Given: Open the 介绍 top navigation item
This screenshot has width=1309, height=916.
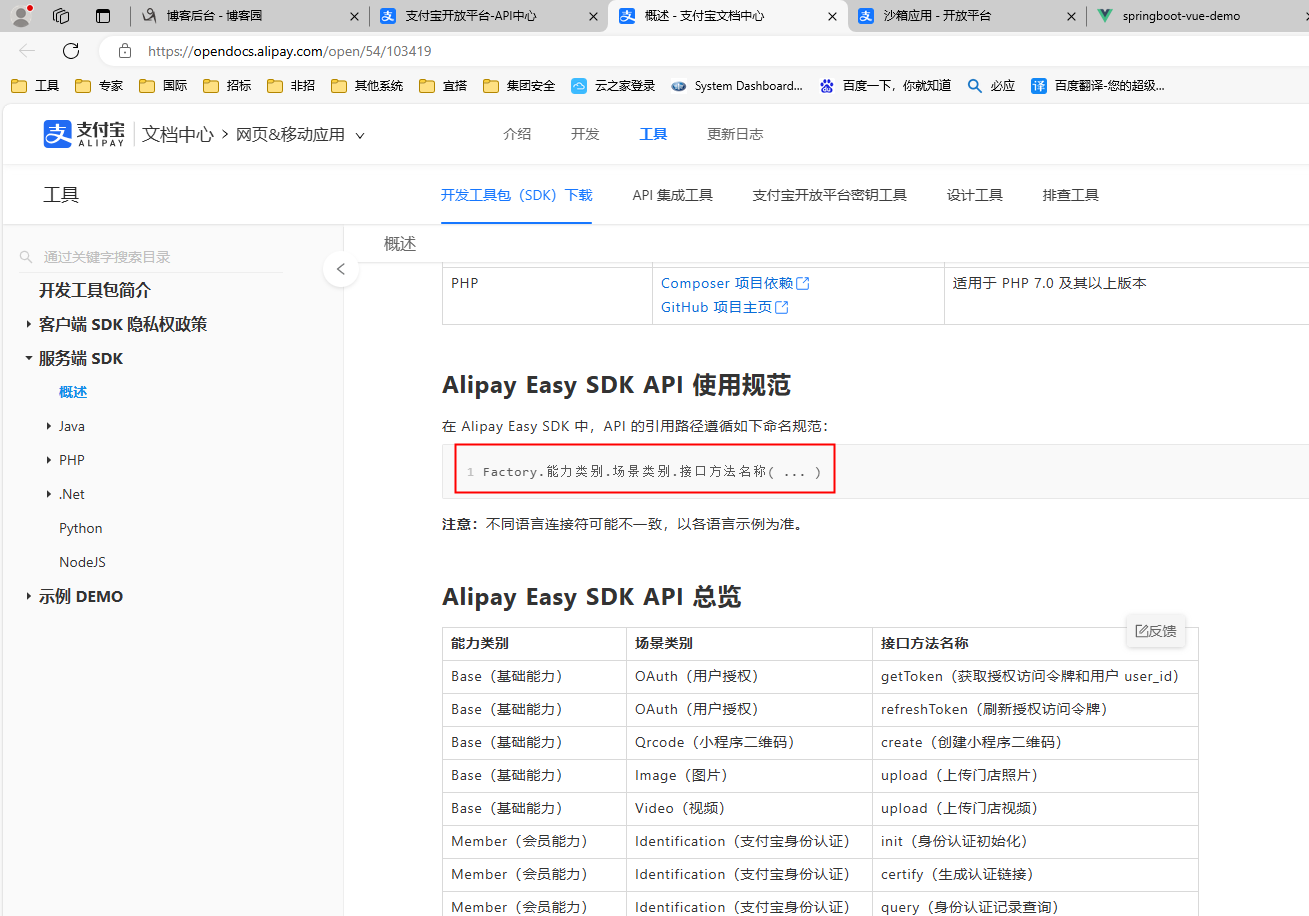Looking at the screenshot, I should coord(517,134).
